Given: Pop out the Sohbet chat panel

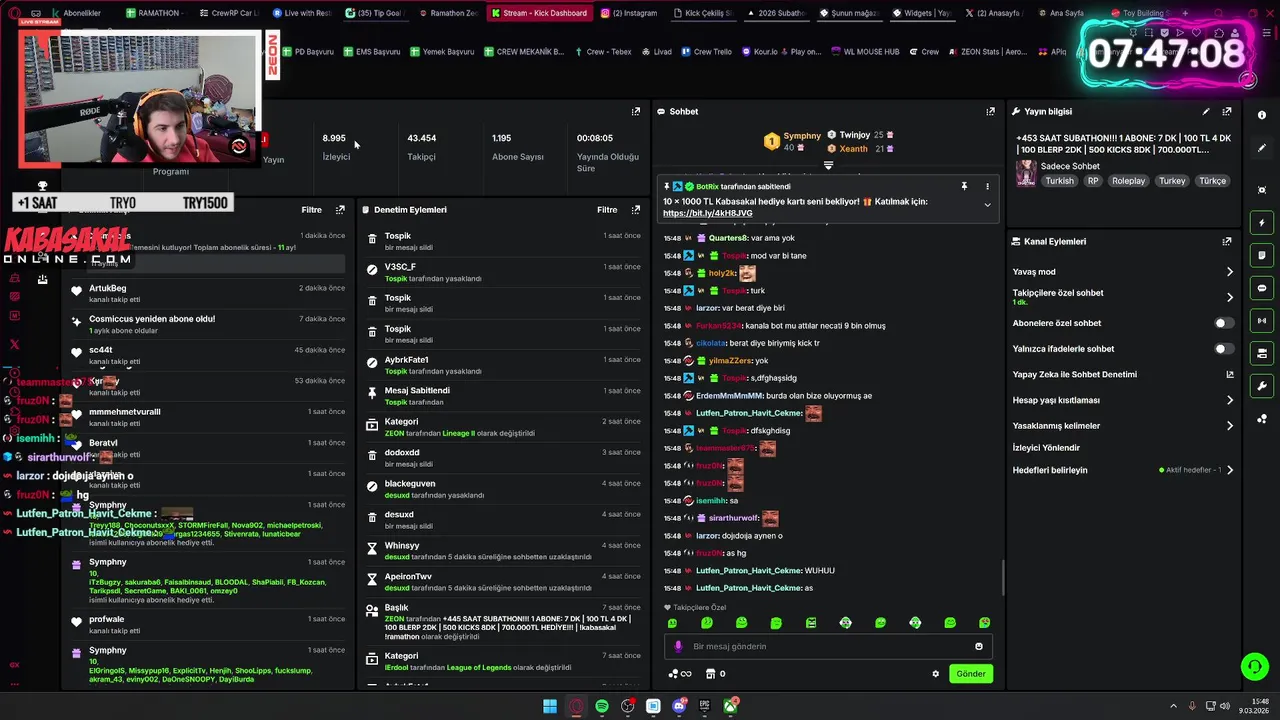Looking at the screenshot, I should (x=990, y=111).
